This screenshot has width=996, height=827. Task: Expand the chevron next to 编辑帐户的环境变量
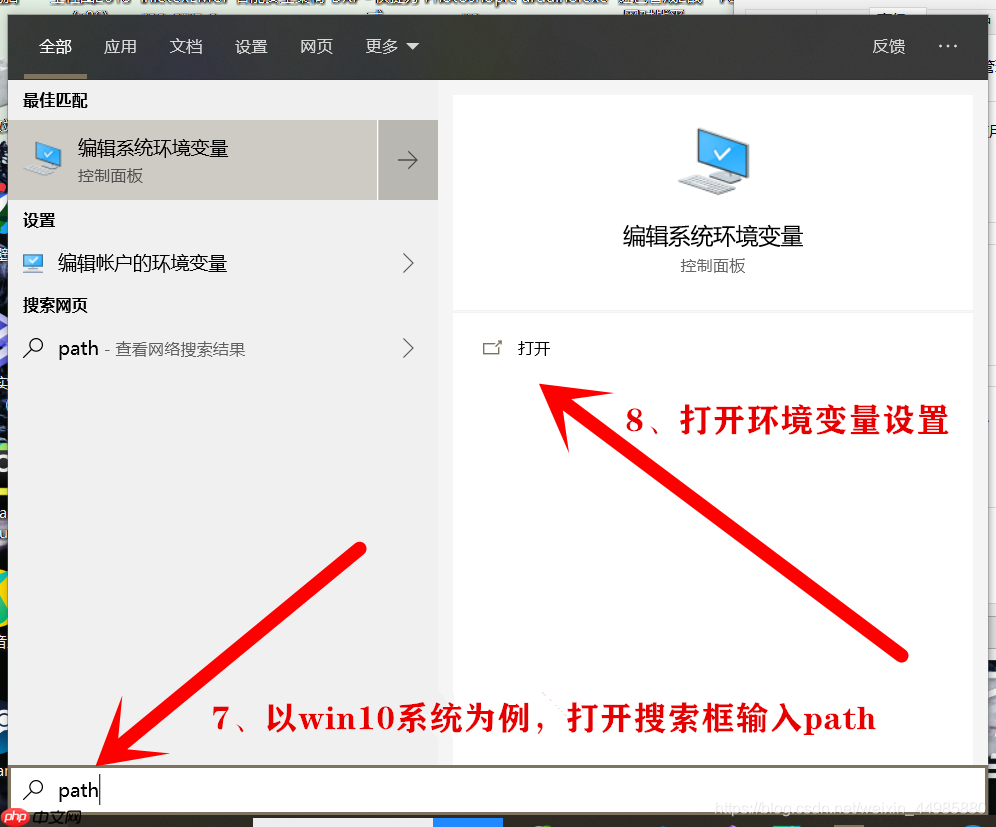(407, 263)
